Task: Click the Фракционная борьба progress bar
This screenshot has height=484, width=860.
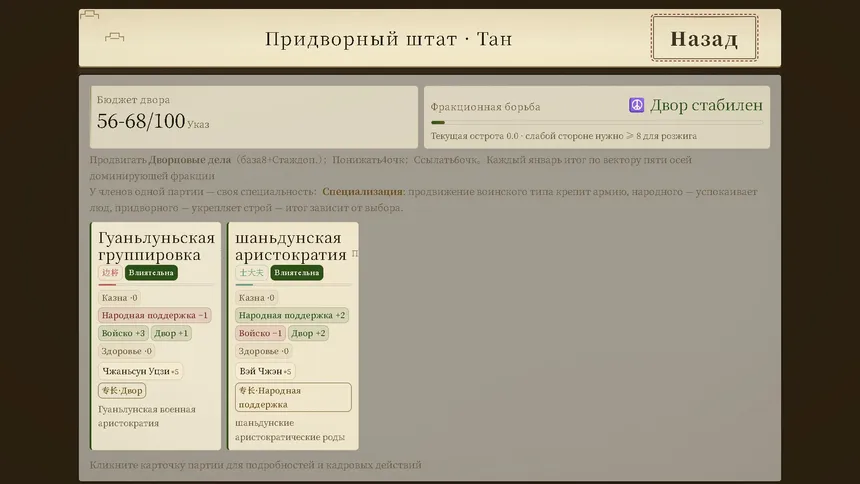Action: (597, 122)
